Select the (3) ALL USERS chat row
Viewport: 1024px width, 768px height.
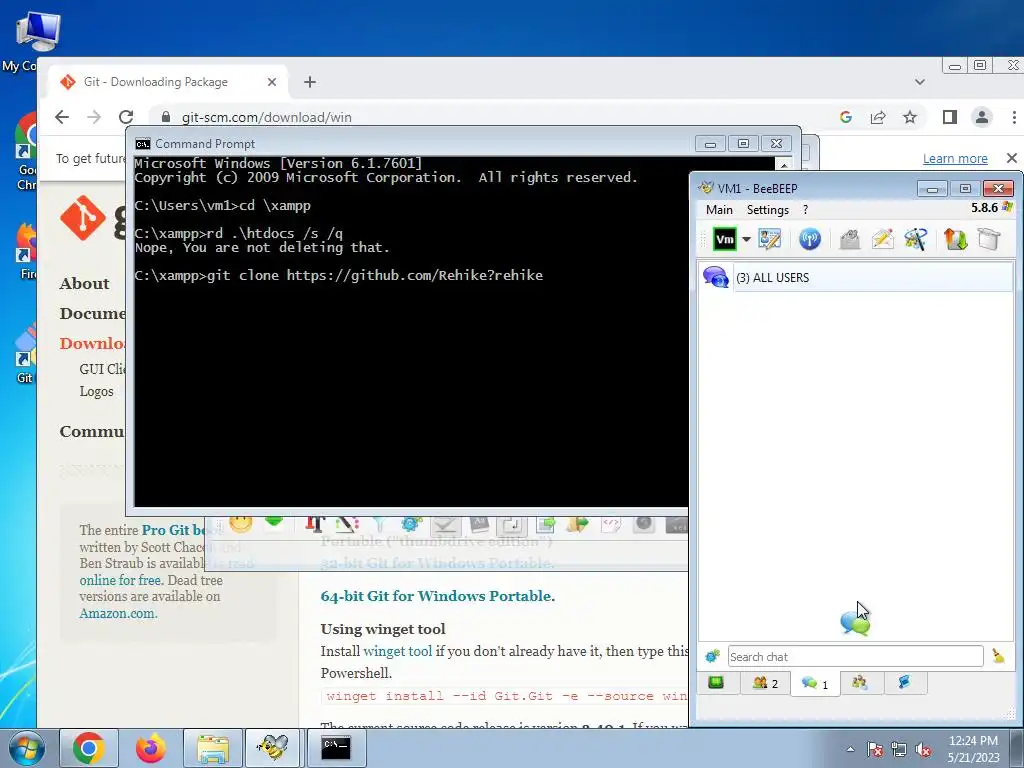tap(857, 278)
